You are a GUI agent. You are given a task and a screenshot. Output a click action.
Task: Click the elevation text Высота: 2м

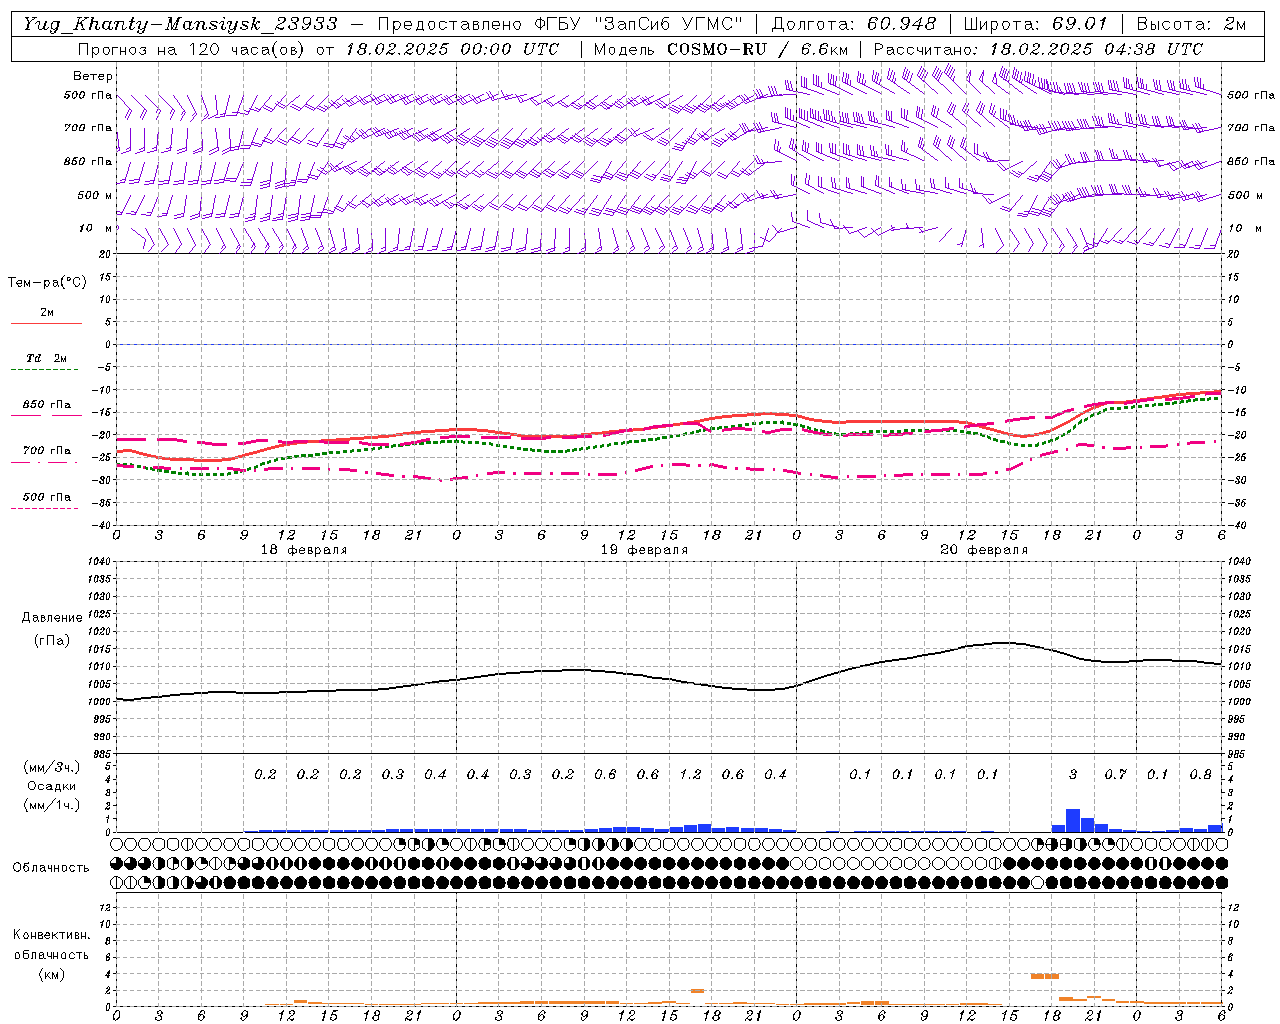pos(1191,24)
